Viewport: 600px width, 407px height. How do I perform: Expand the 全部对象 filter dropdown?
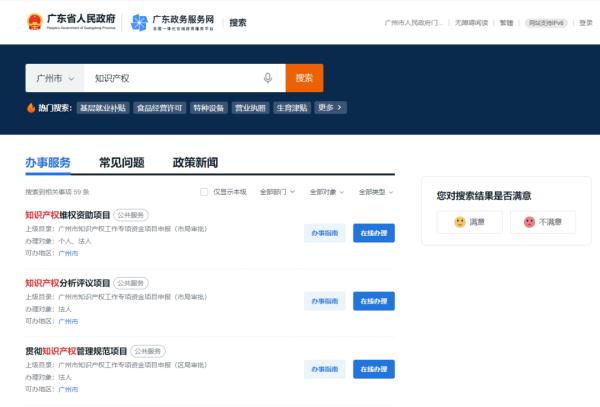click(x=327, y=192)
